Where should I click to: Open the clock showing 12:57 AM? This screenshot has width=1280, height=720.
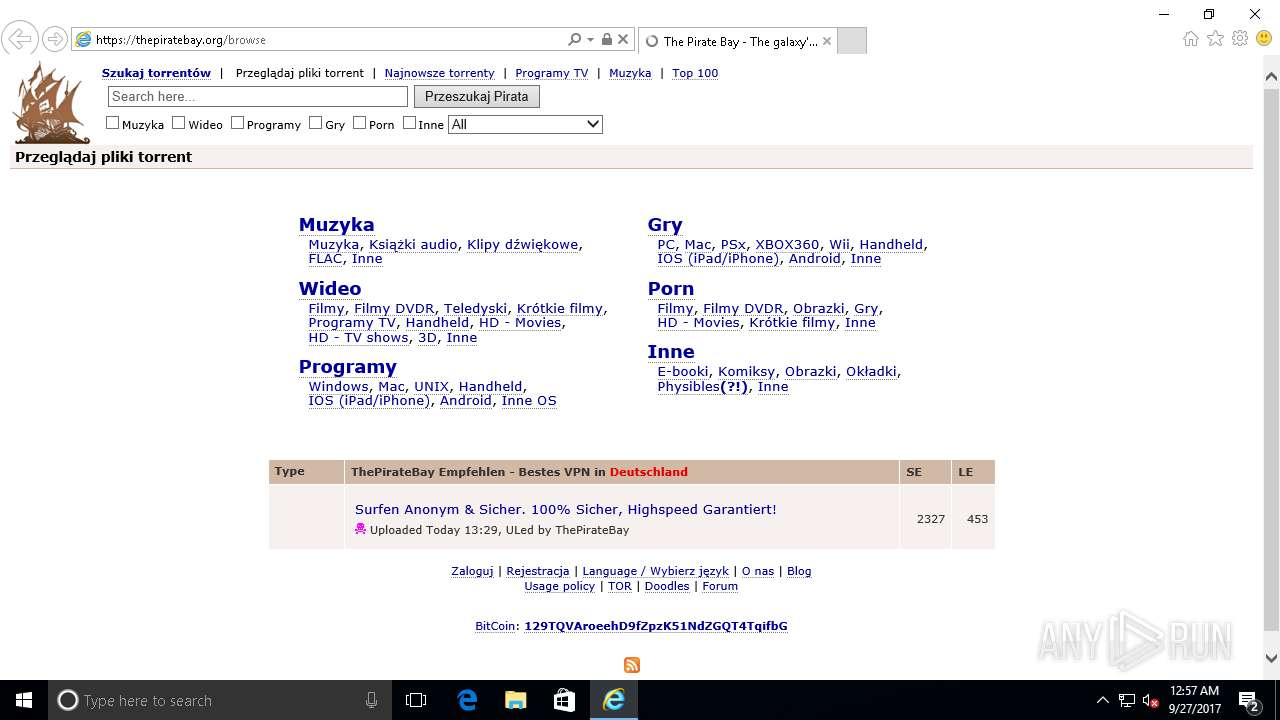(1194, 700)
